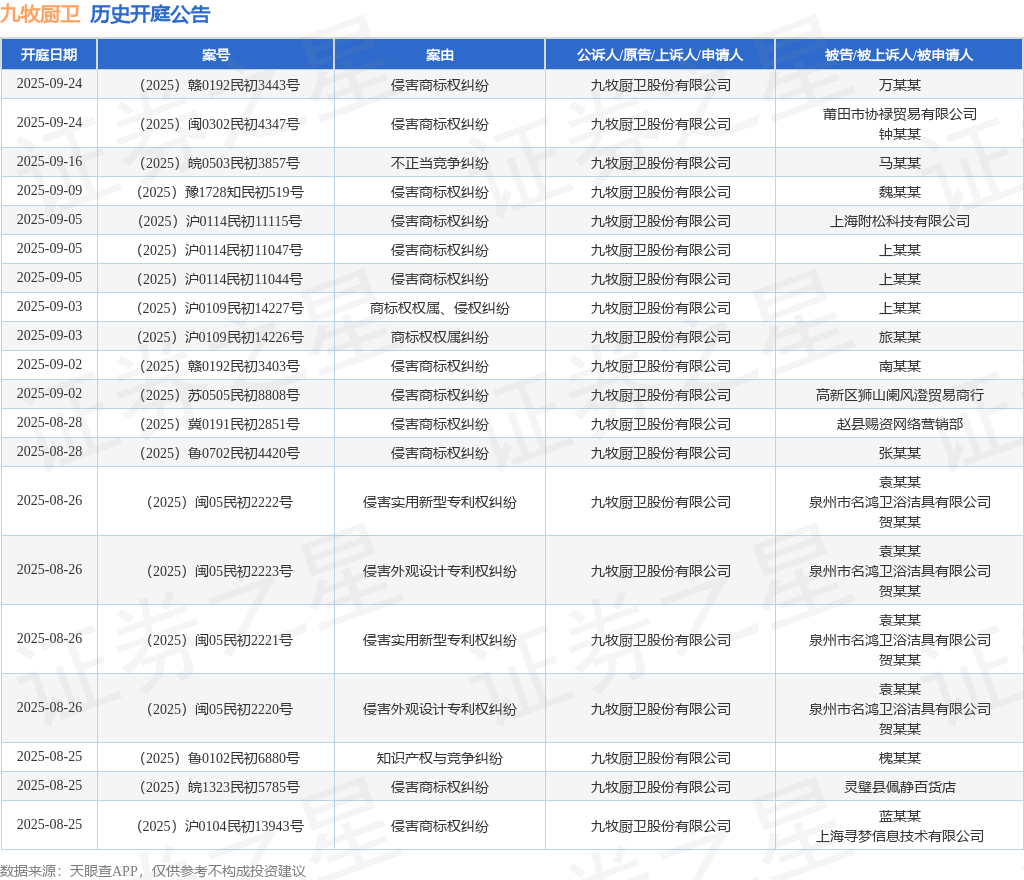The width and height of the screenshot is (1024, 880).
Task: Click defendant 旅某某
Action: point(899,338)
